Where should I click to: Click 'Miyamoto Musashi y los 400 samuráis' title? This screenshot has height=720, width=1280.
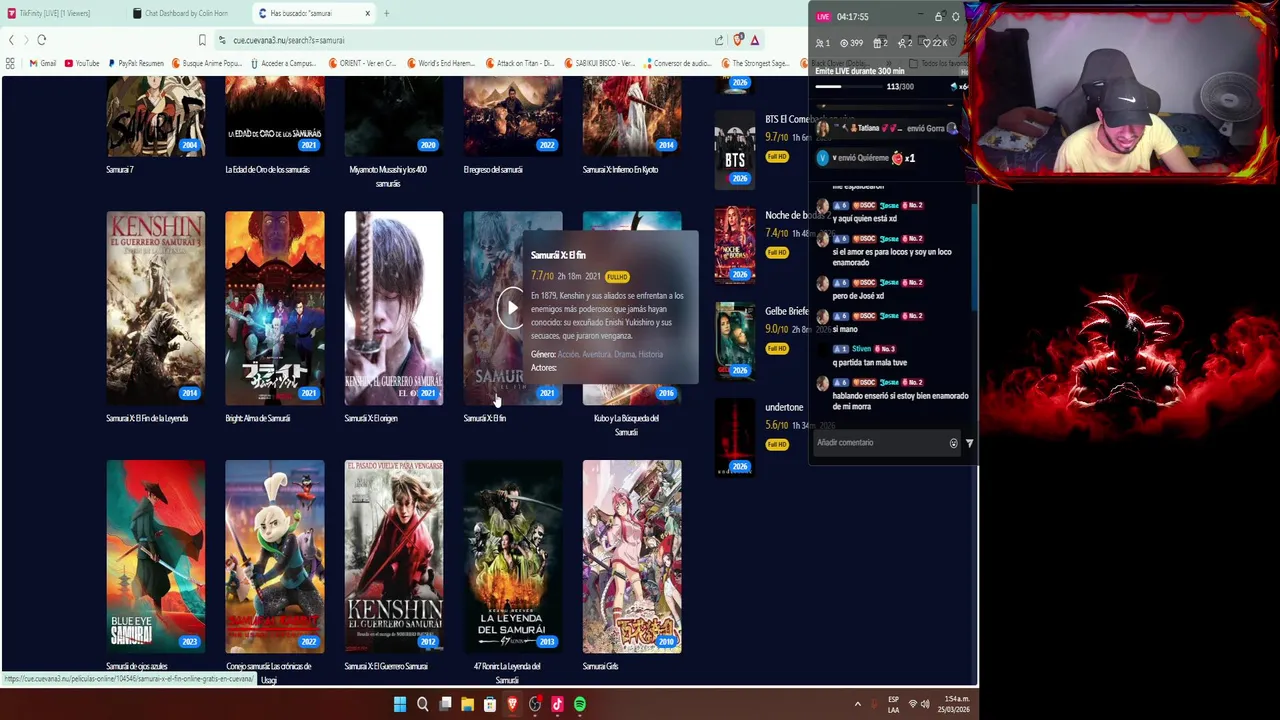click(388, 176)
